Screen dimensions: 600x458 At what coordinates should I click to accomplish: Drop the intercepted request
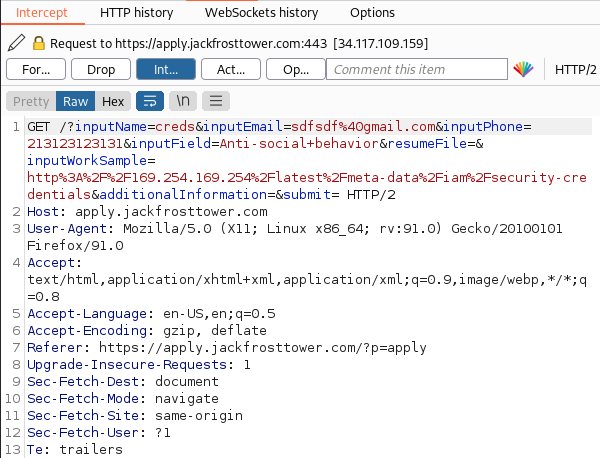101,70
